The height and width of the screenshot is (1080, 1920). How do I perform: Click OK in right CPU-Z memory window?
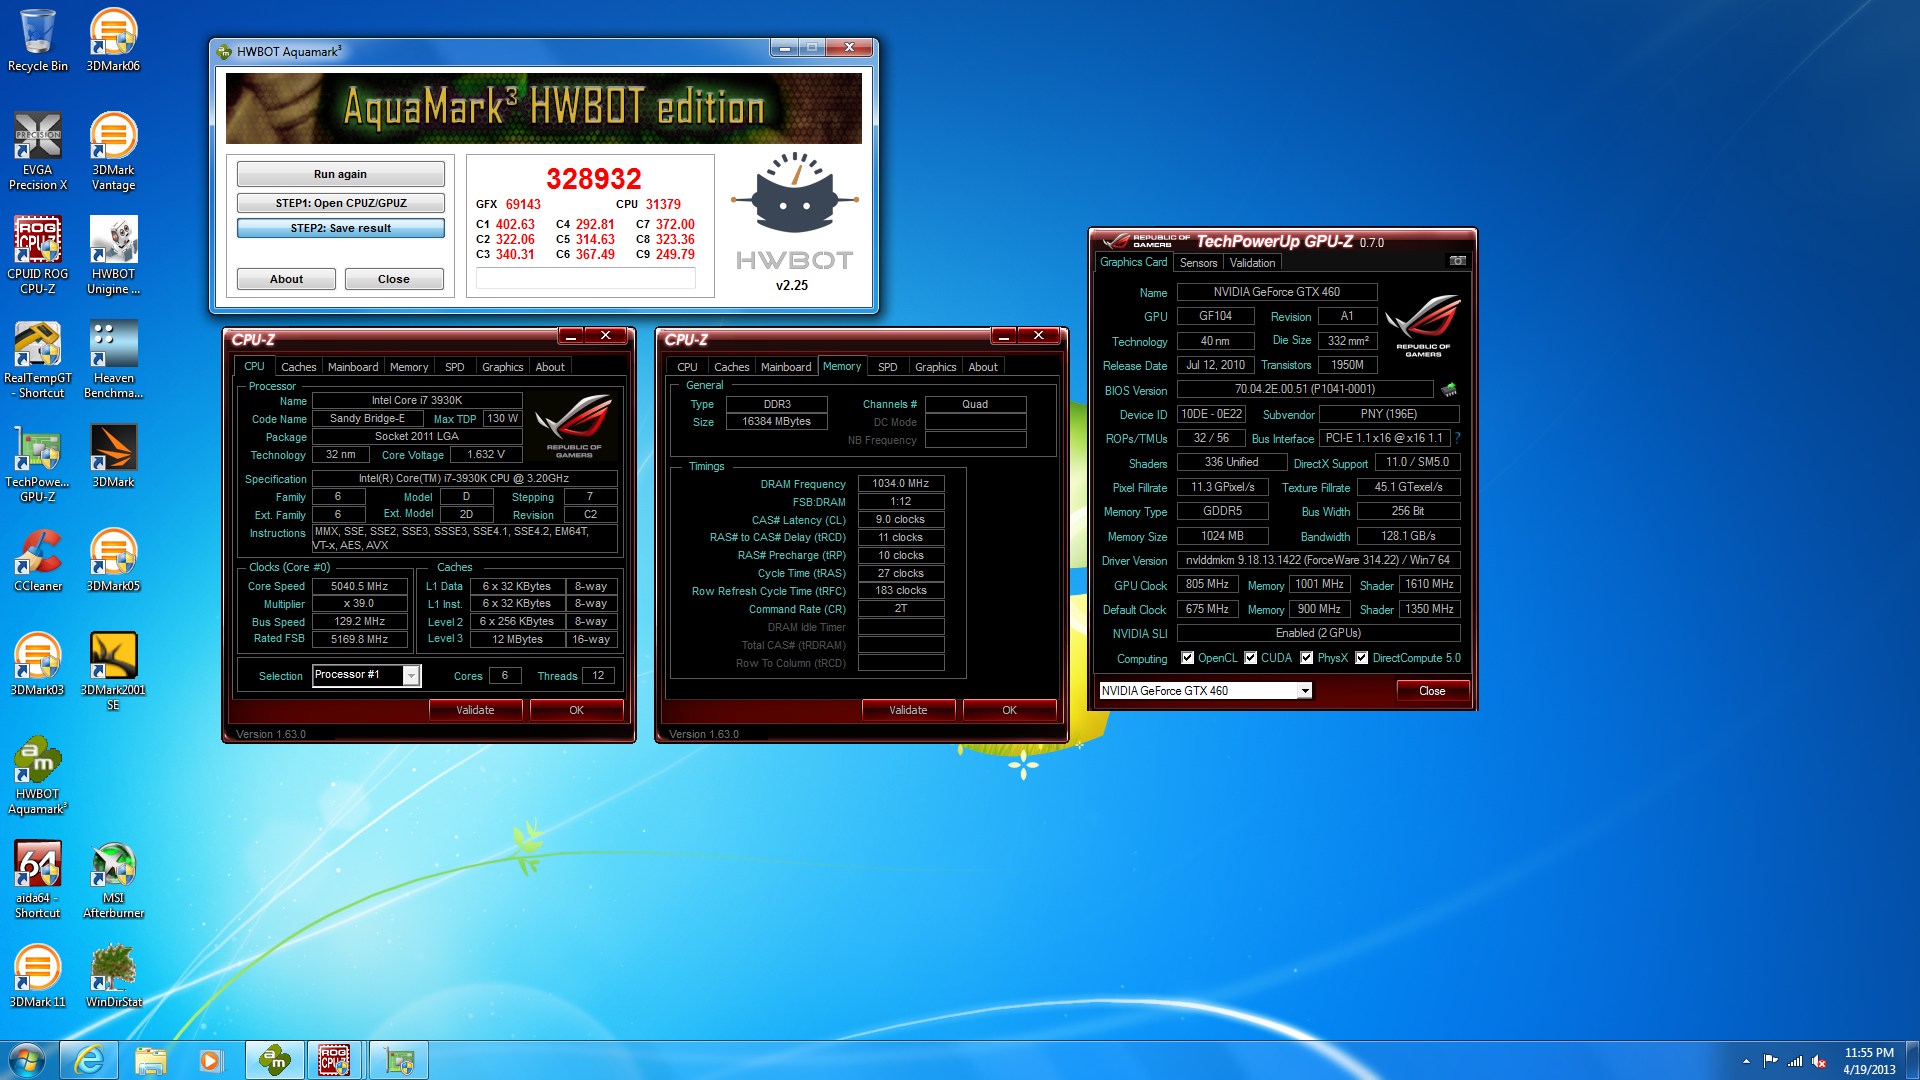coord(1009,710)
